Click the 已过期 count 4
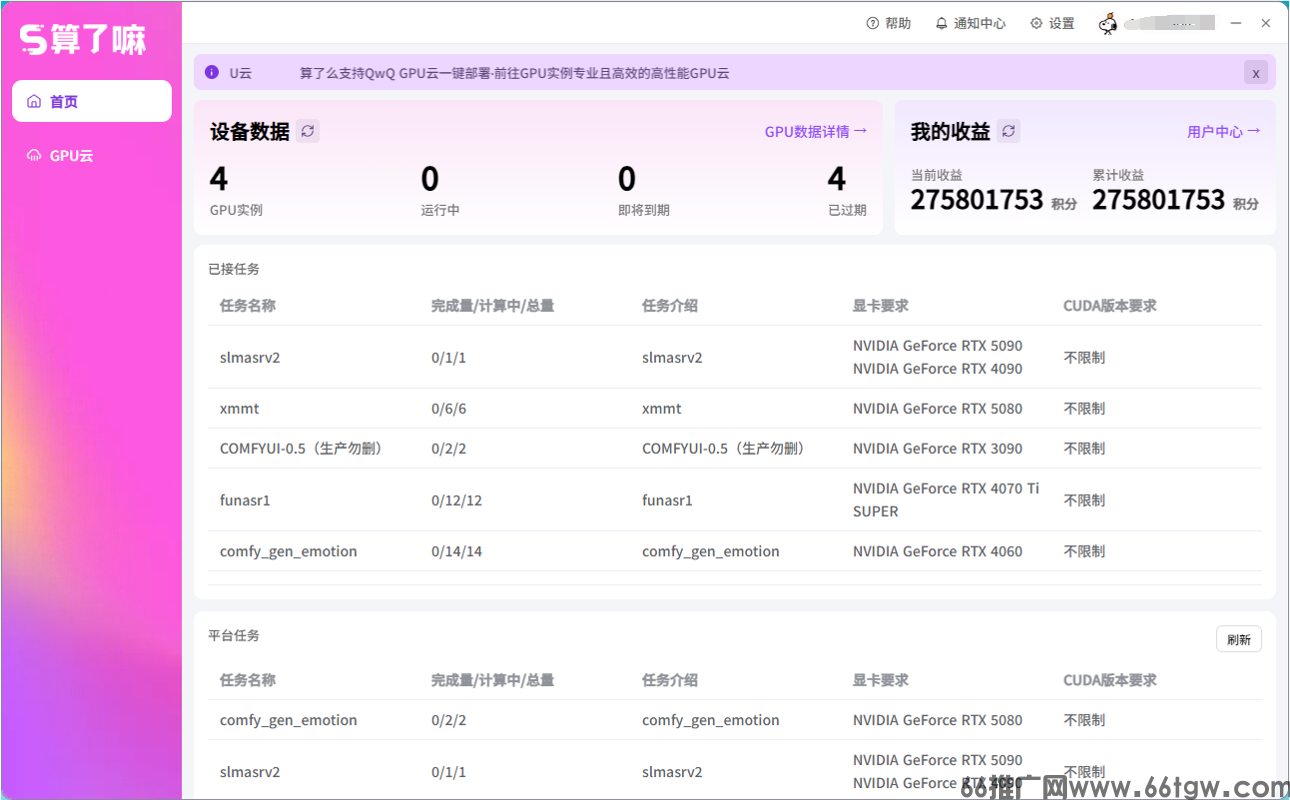This screenshot has width=1290, height=800. click(837, 179)
